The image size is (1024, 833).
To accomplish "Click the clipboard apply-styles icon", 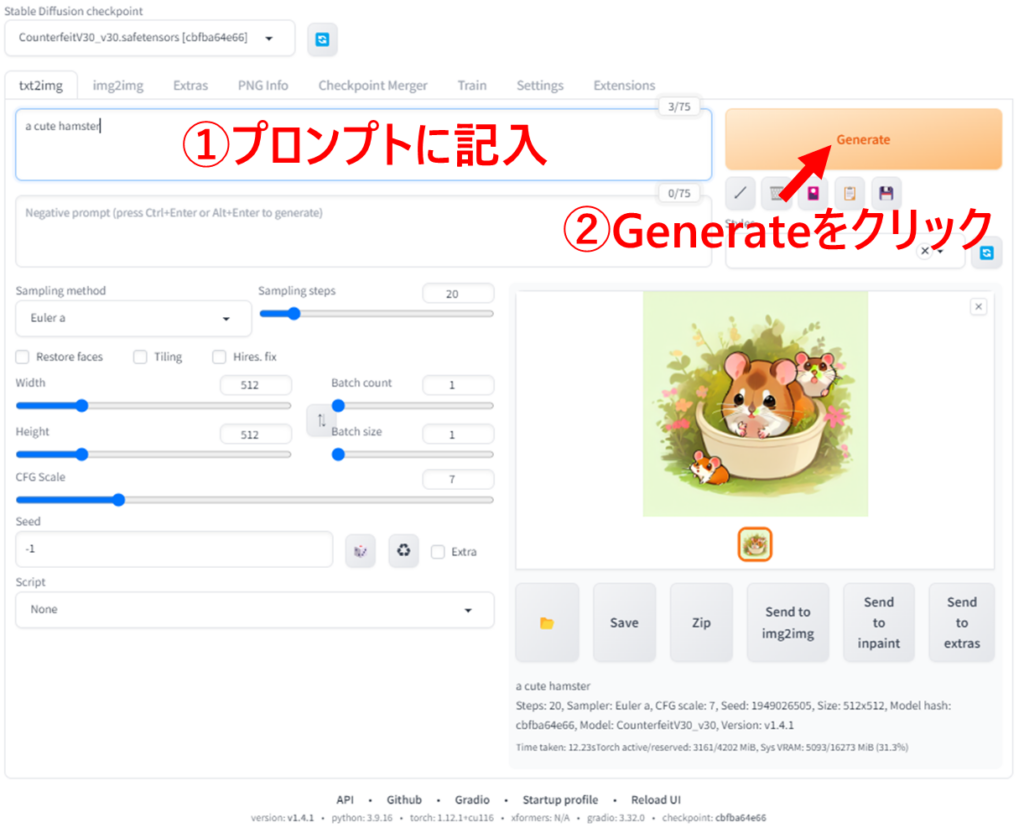I will coord(849,193).
